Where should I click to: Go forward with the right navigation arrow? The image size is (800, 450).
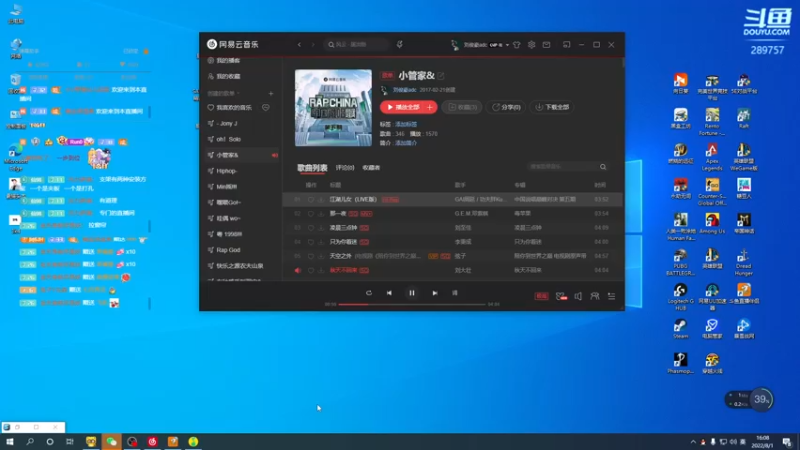[313, 45]
